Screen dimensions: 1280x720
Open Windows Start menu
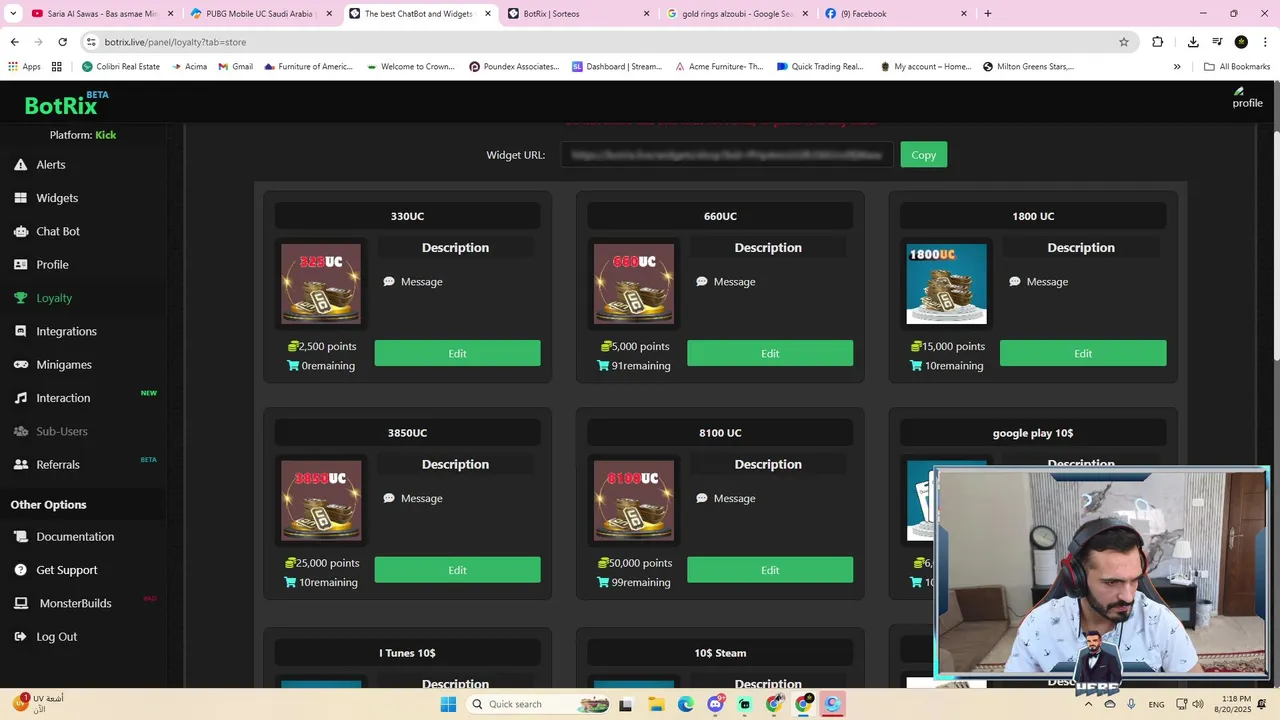(448, 704)
